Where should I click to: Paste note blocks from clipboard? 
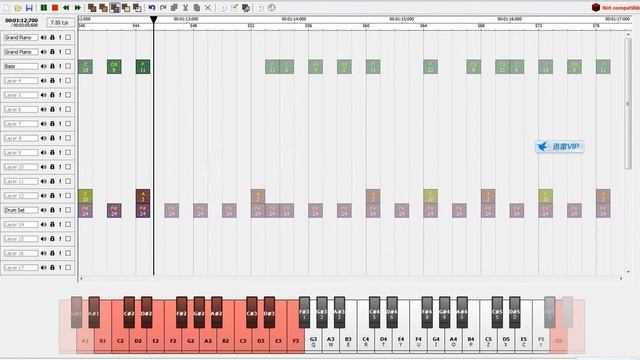click(x=196, y=8)
